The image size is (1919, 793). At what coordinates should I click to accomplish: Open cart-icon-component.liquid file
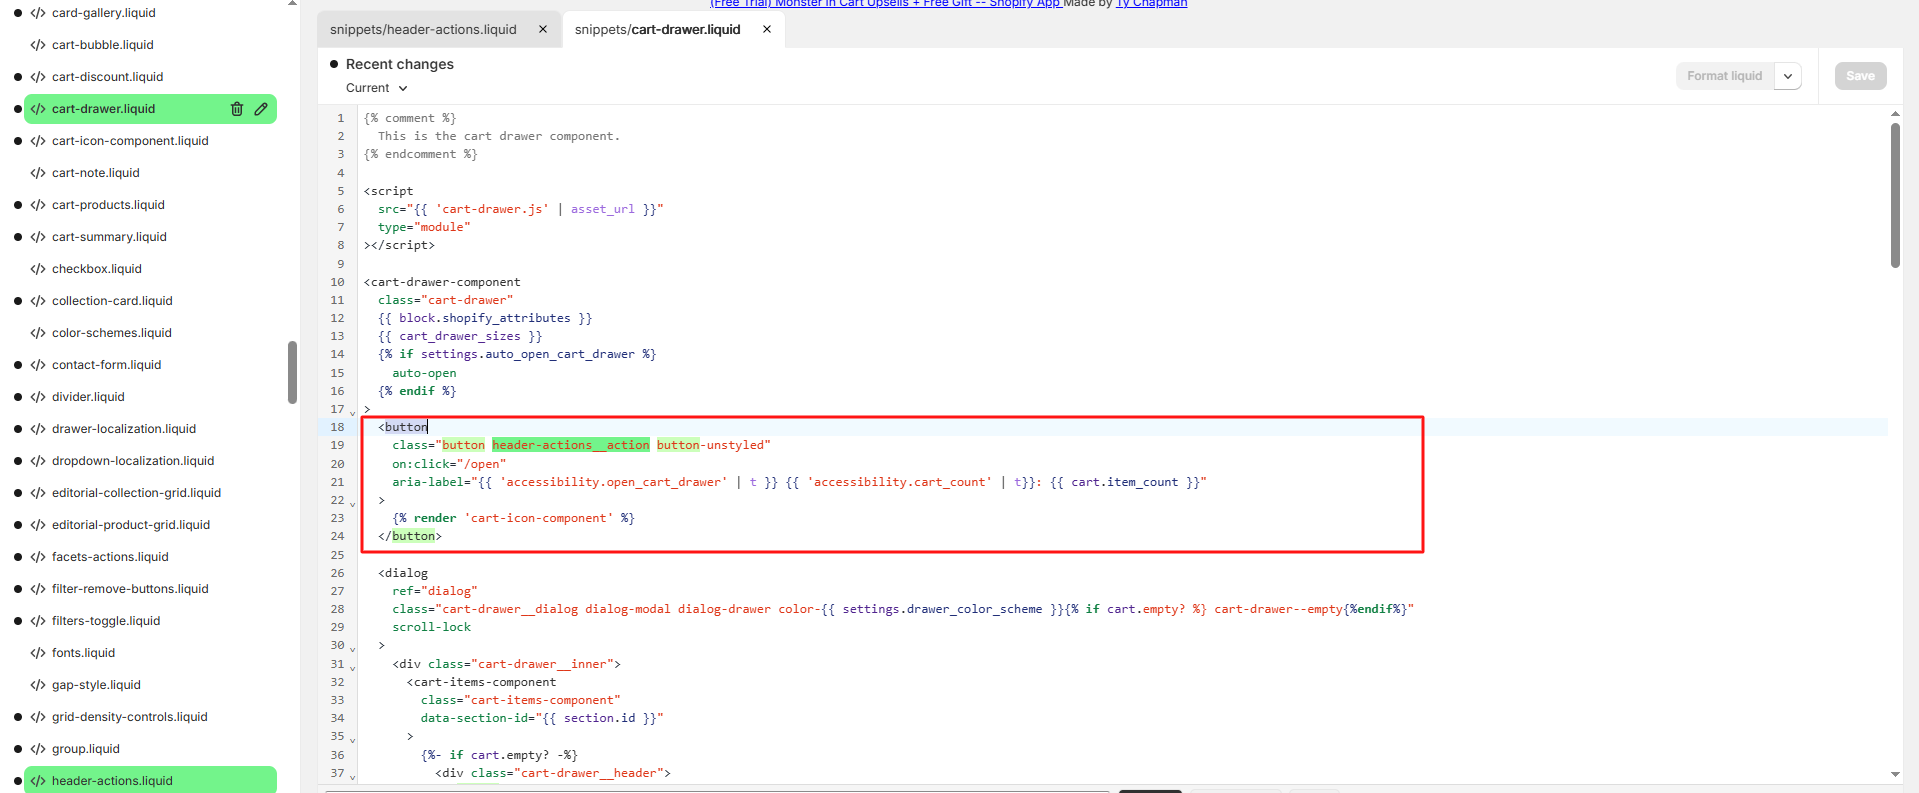[x=130, y=141]
